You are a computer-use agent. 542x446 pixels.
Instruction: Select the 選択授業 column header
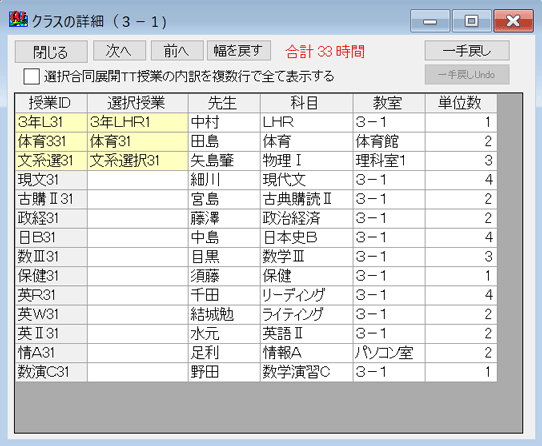click(138, 103)
